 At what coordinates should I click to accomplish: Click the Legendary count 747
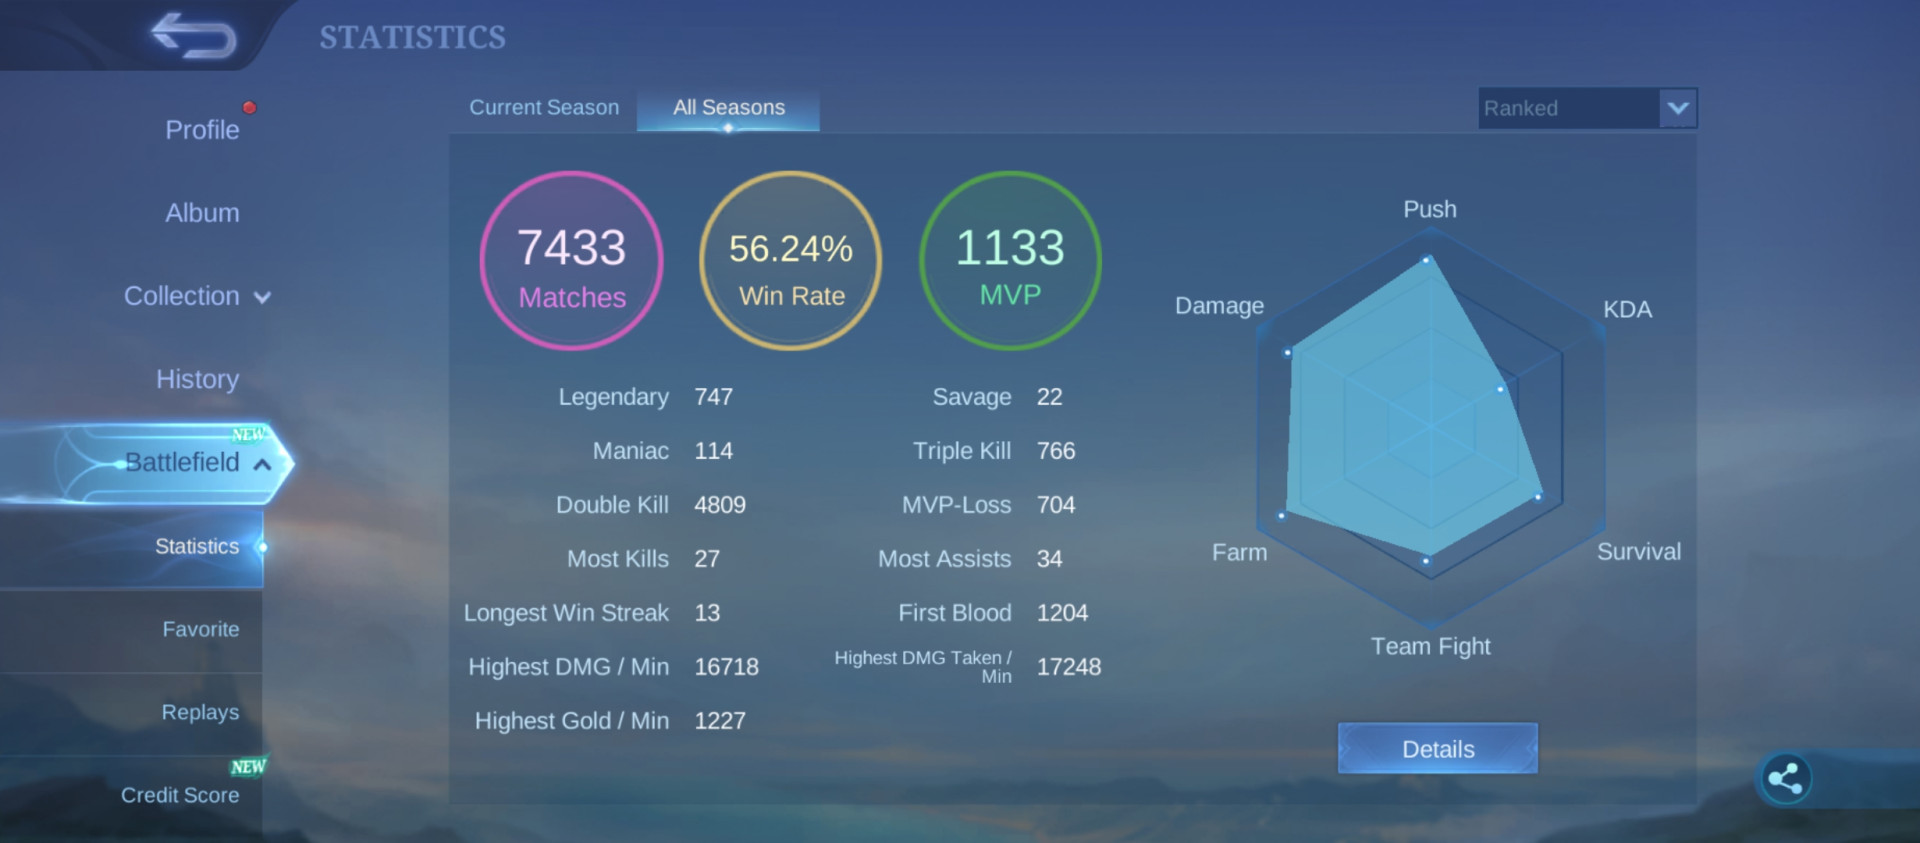714,397
